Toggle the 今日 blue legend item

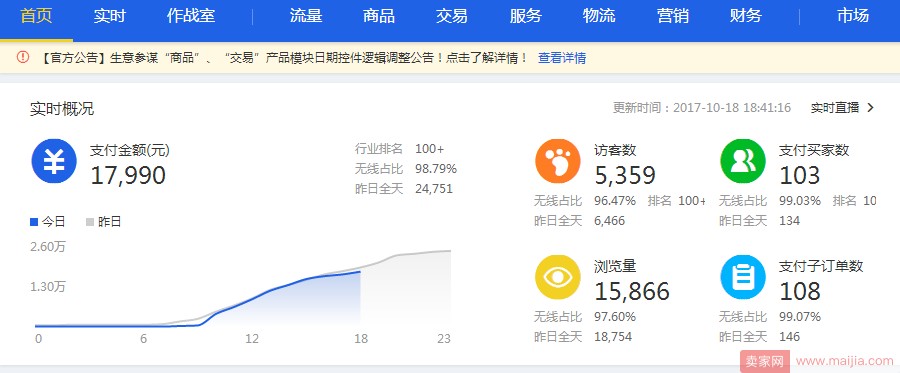48,222
